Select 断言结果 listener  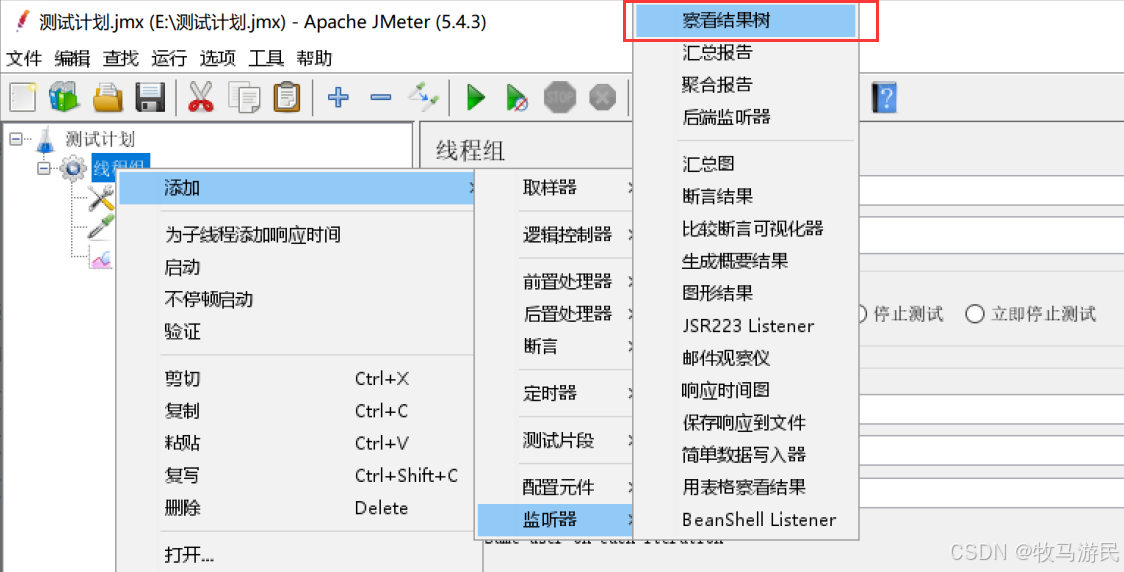746,196
